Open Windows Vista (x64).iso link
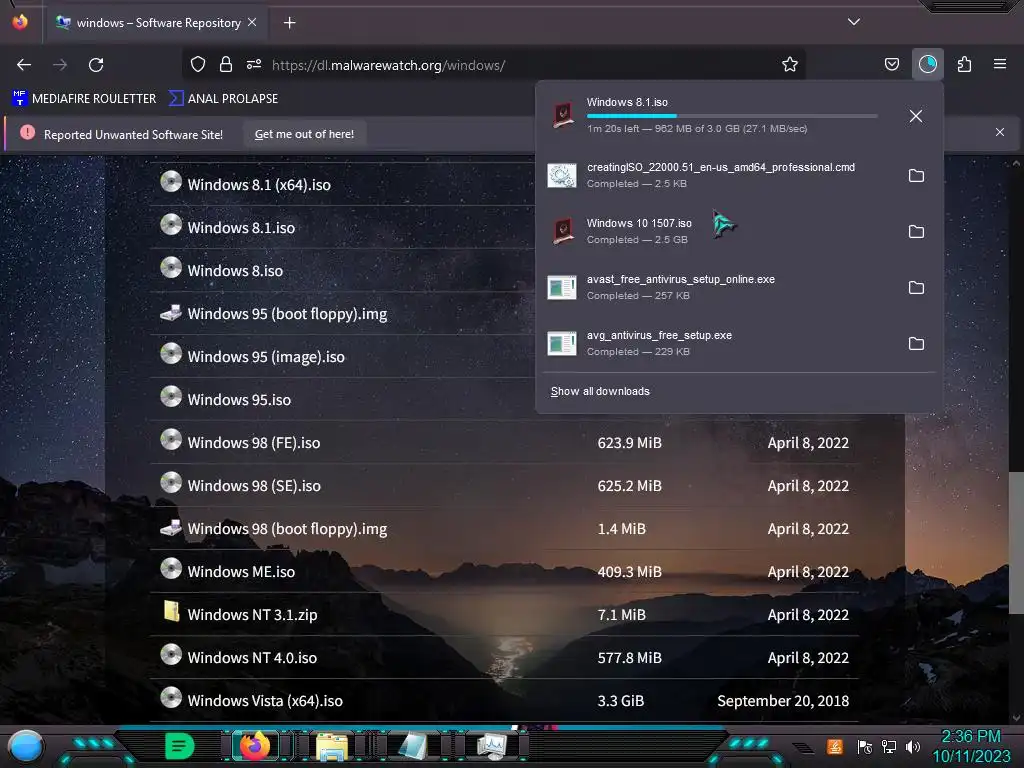Image resolution: width=1024 pixels, height=768 pixels. 265,701
